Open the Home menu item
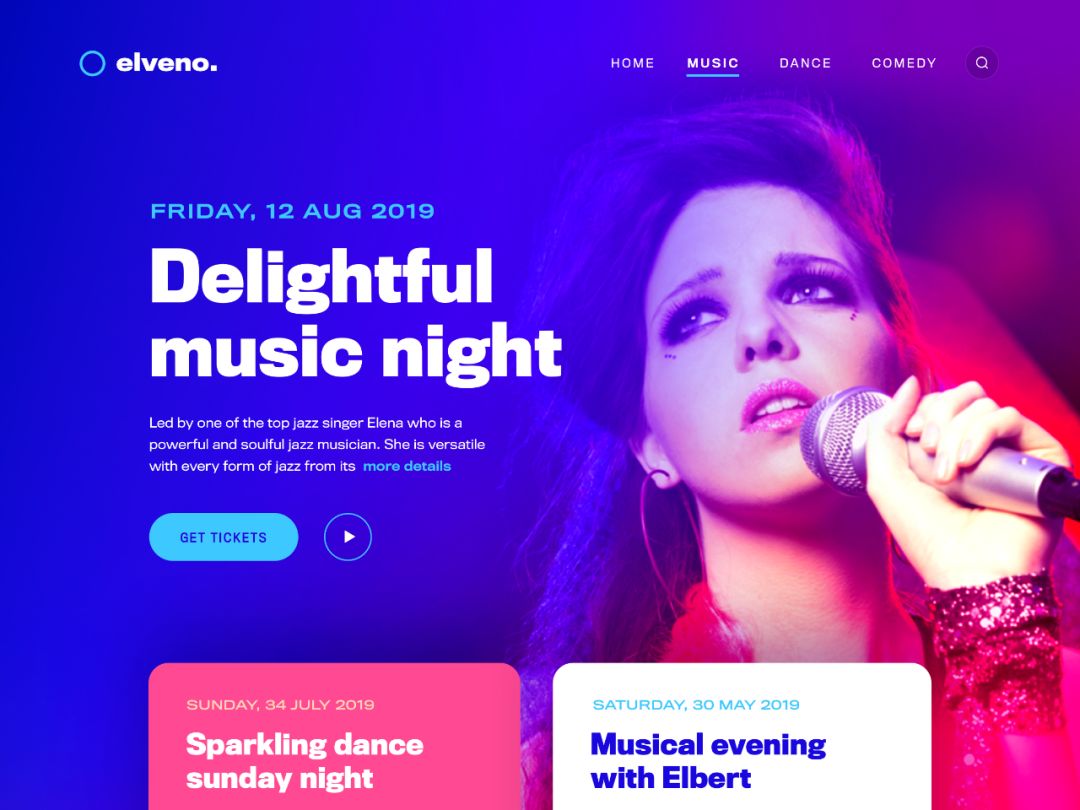This screenshot has height=810, width=1080. (x=632, y=63)
